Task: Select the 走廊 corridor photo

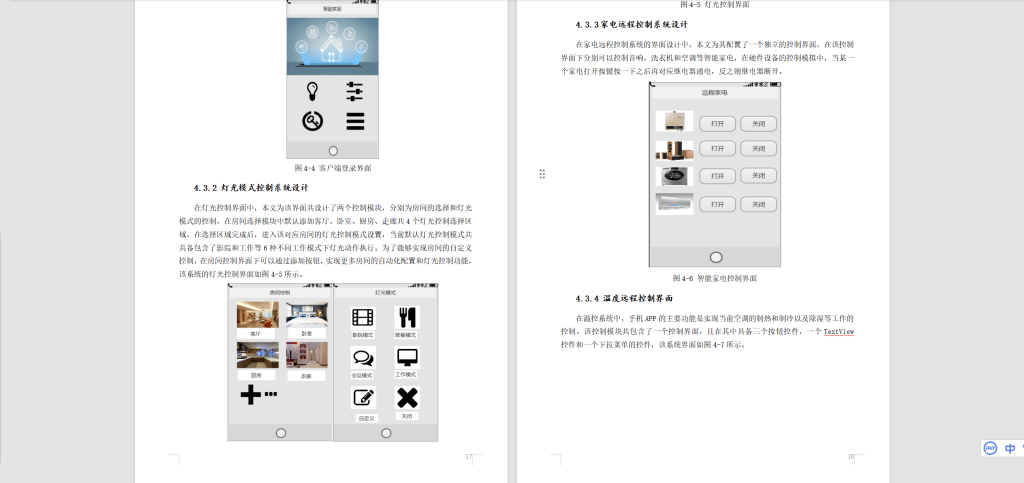Action: pyautogui.click(x=307, y=355)
